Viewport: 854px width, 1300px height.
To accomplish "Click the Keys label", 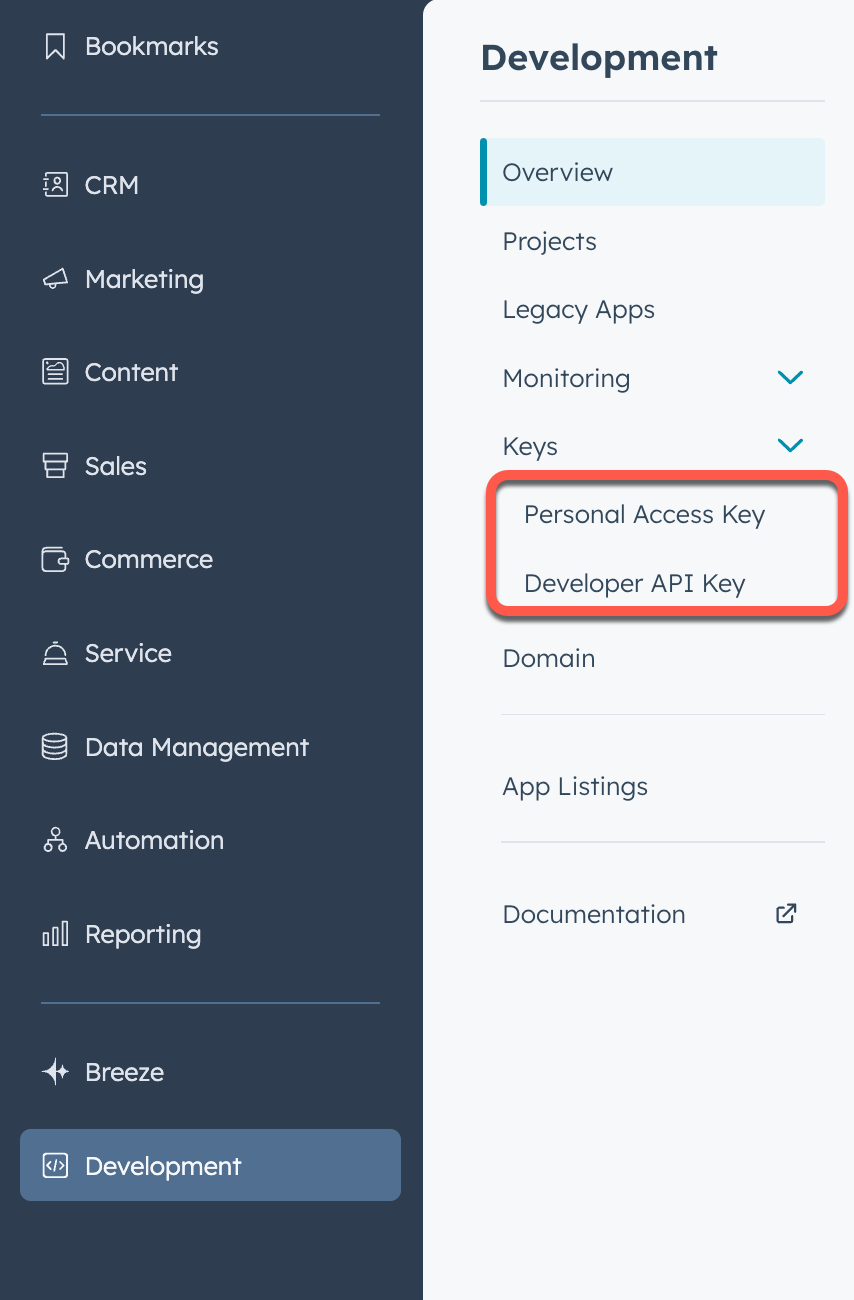I will 530,447.
